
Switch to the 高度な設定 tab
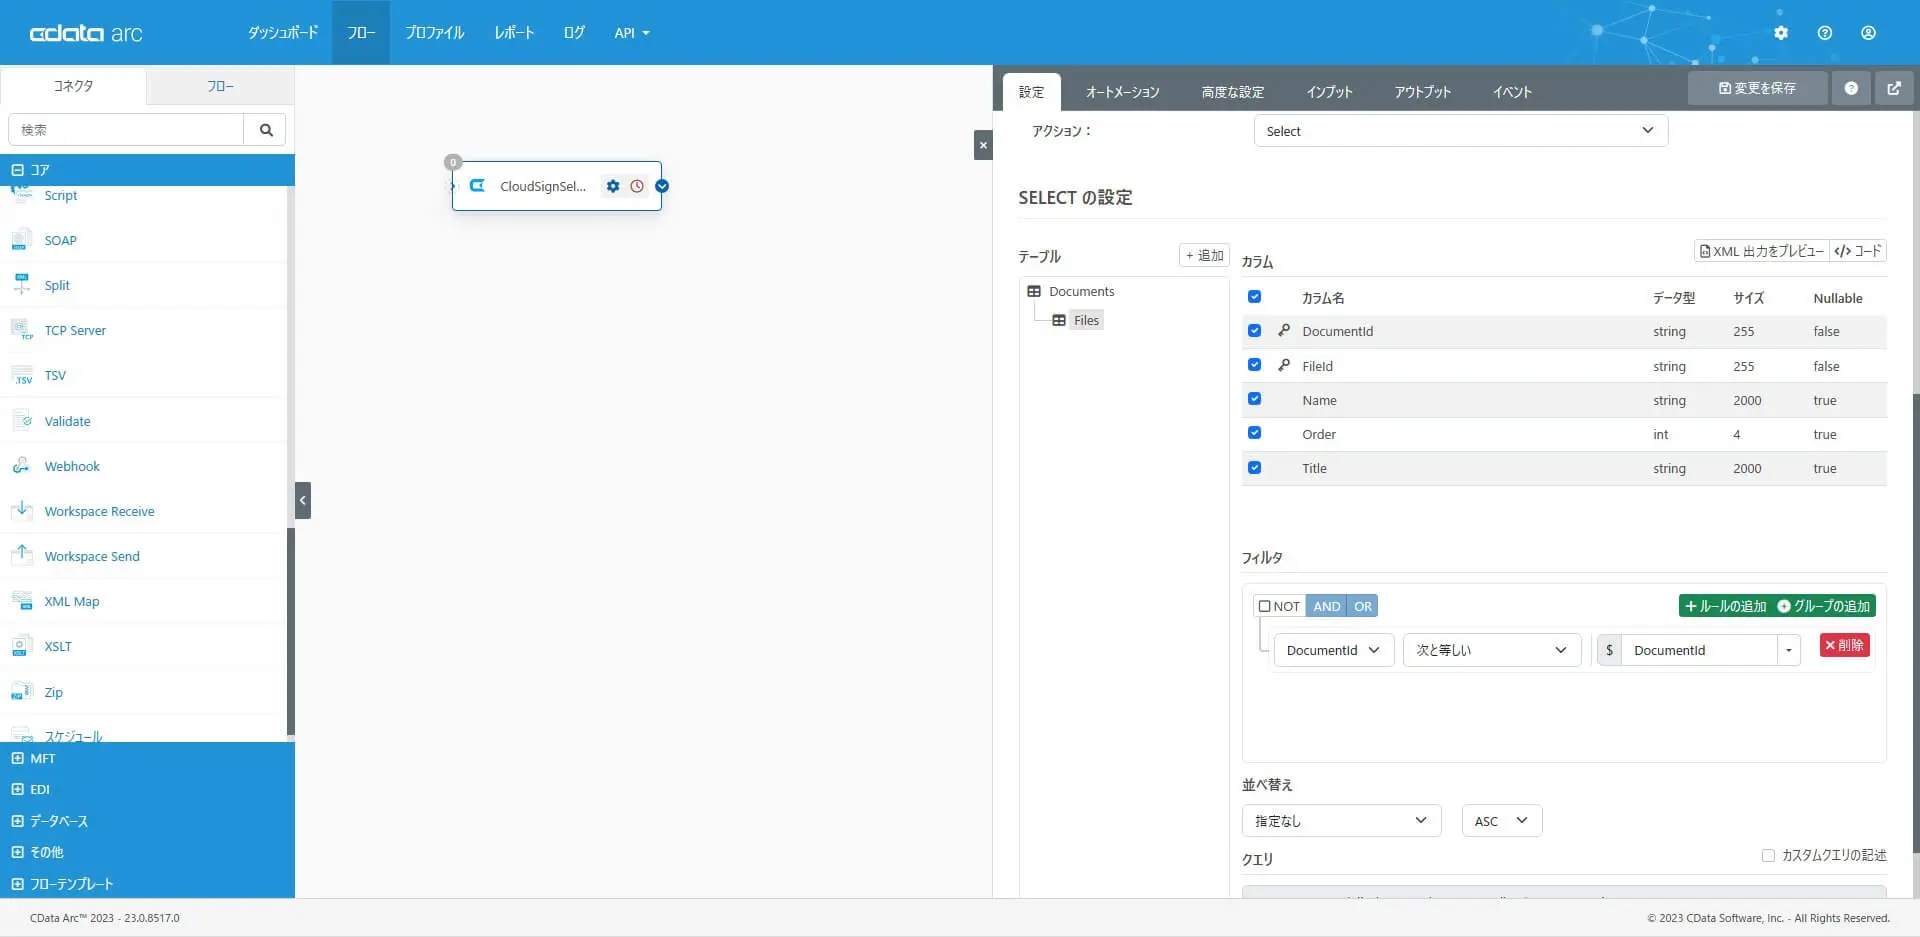tap(1233, 92)
